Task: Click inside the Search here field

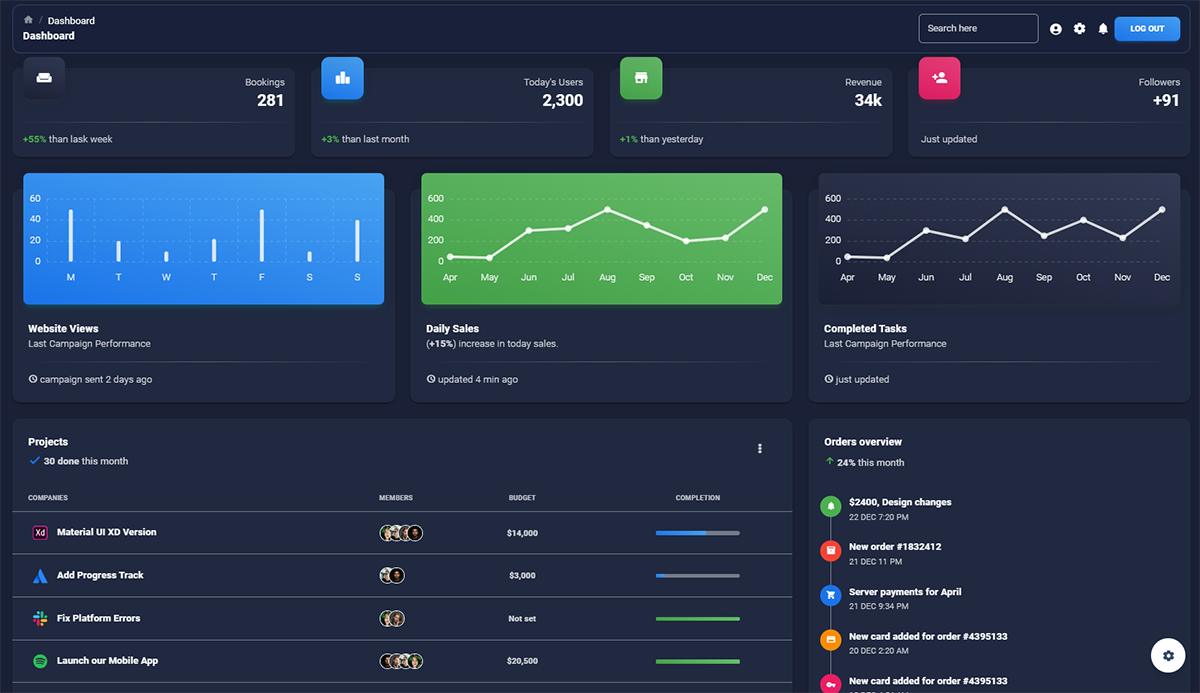Action: tap(978, 28)
